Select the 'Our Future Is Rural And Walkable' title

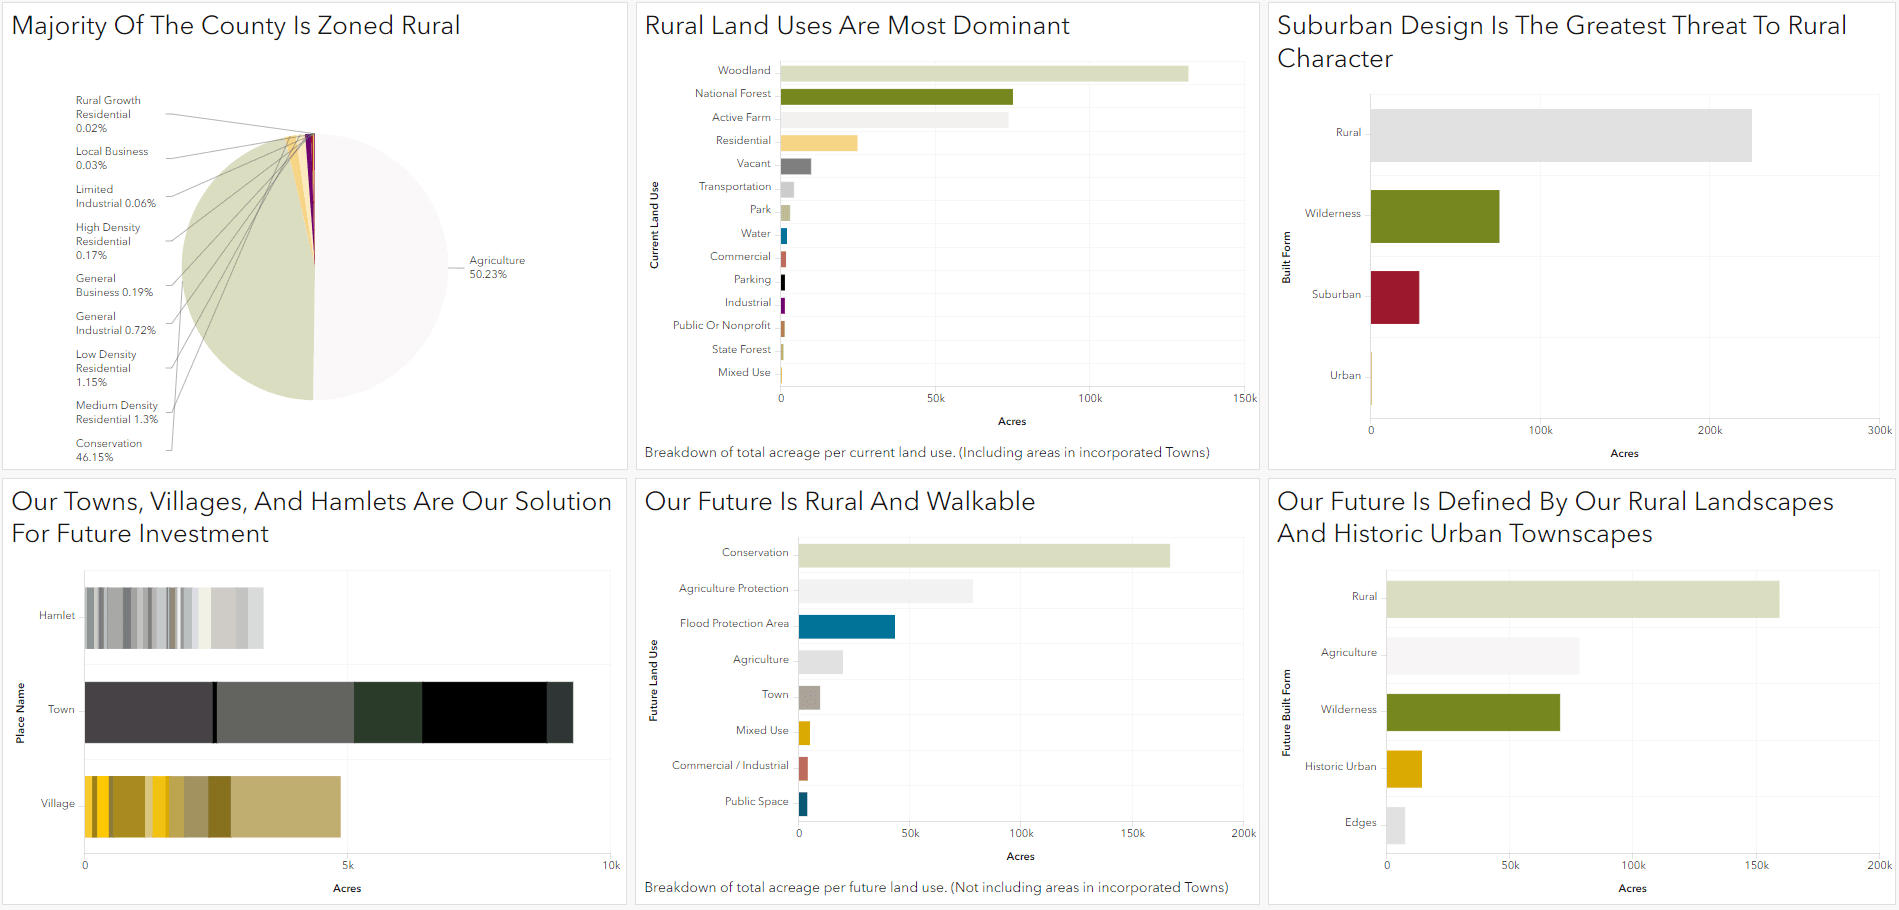[840, 501]
